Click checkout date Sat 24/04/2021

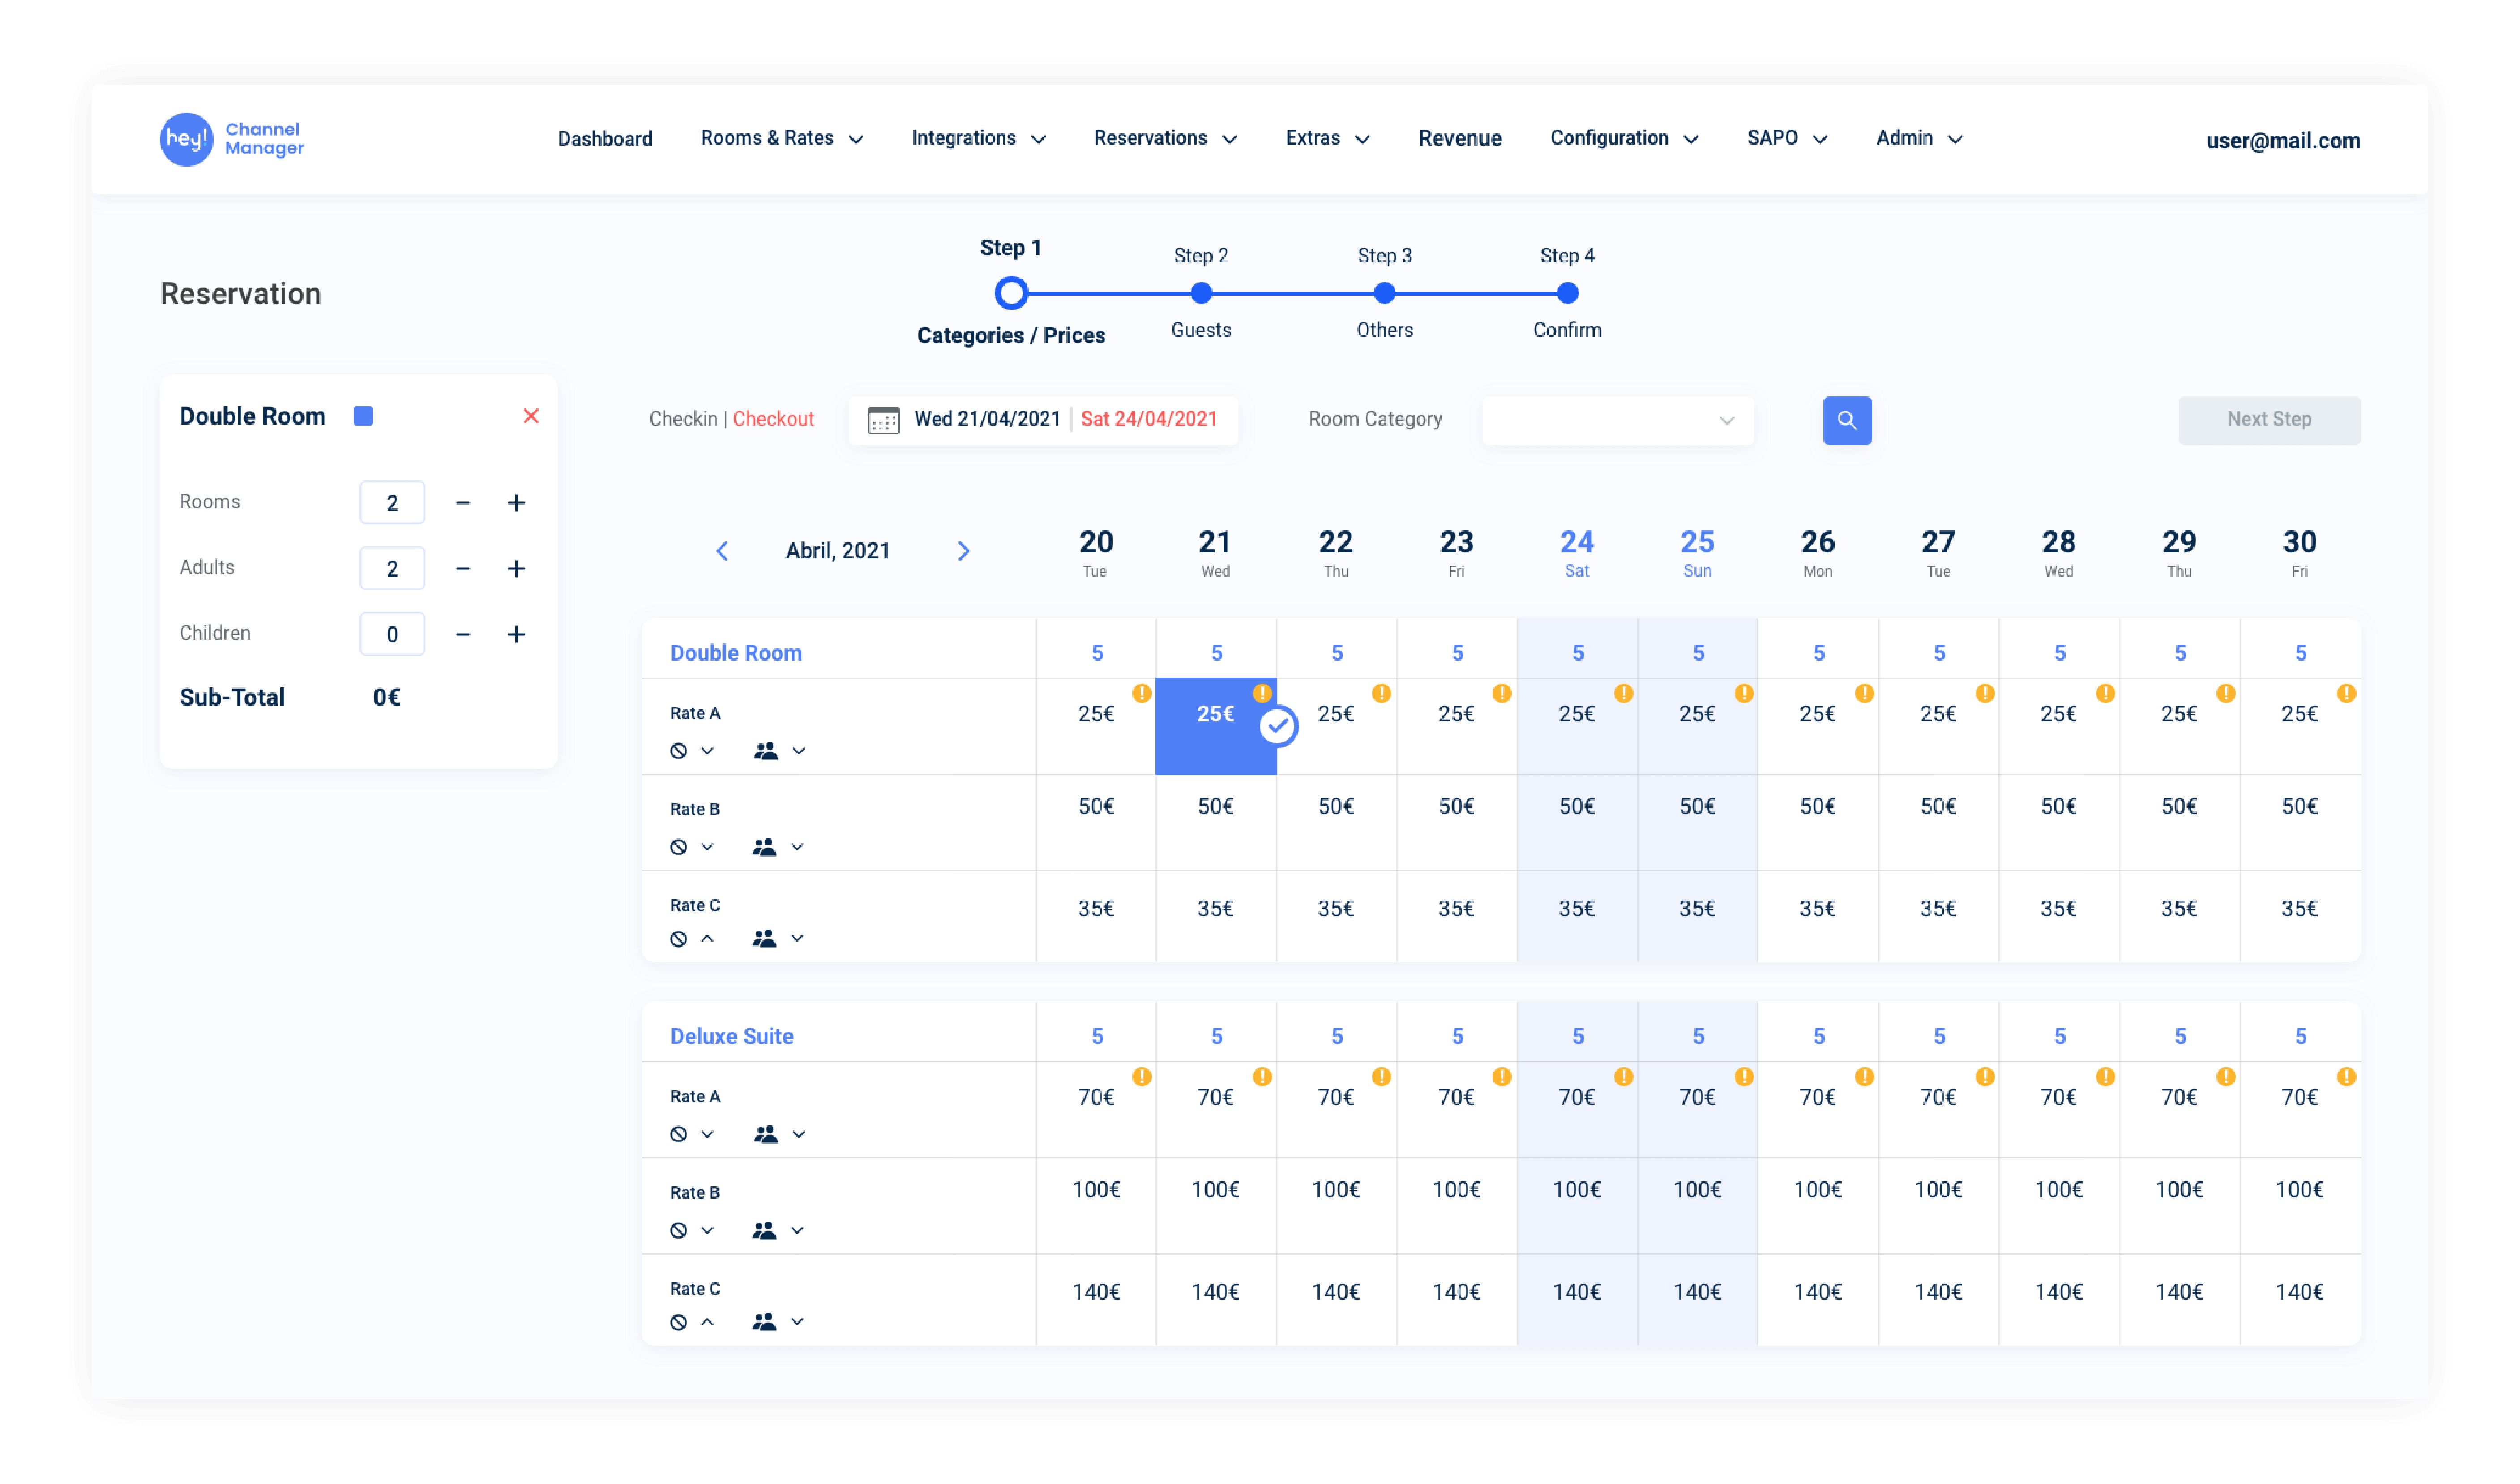[1149, 420]
